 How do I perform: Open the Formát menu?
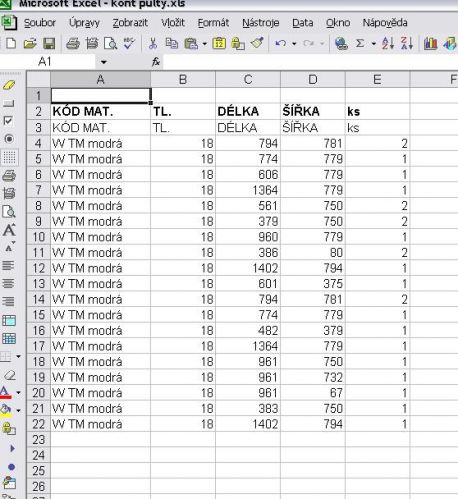coord(213,23)
